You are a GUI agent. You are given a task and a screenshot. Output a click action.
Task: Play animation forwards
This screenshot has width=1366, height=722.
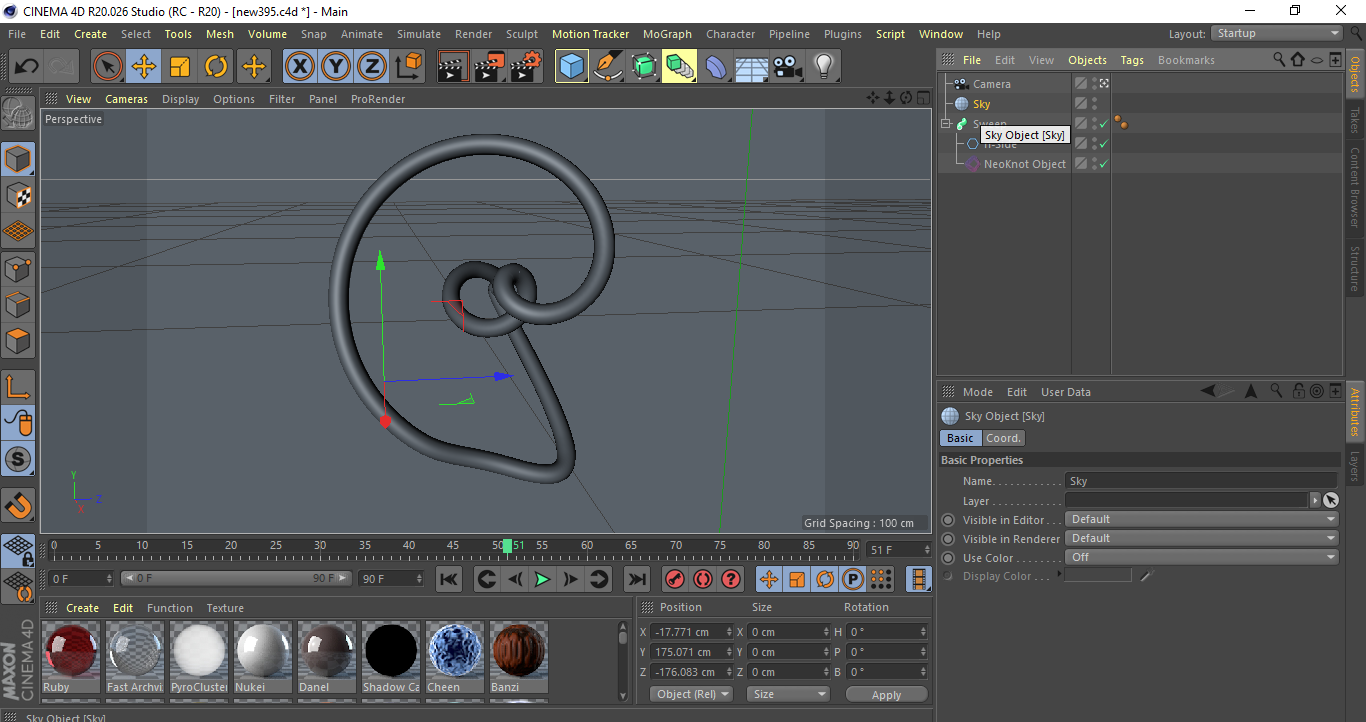(x=542, y=579)
